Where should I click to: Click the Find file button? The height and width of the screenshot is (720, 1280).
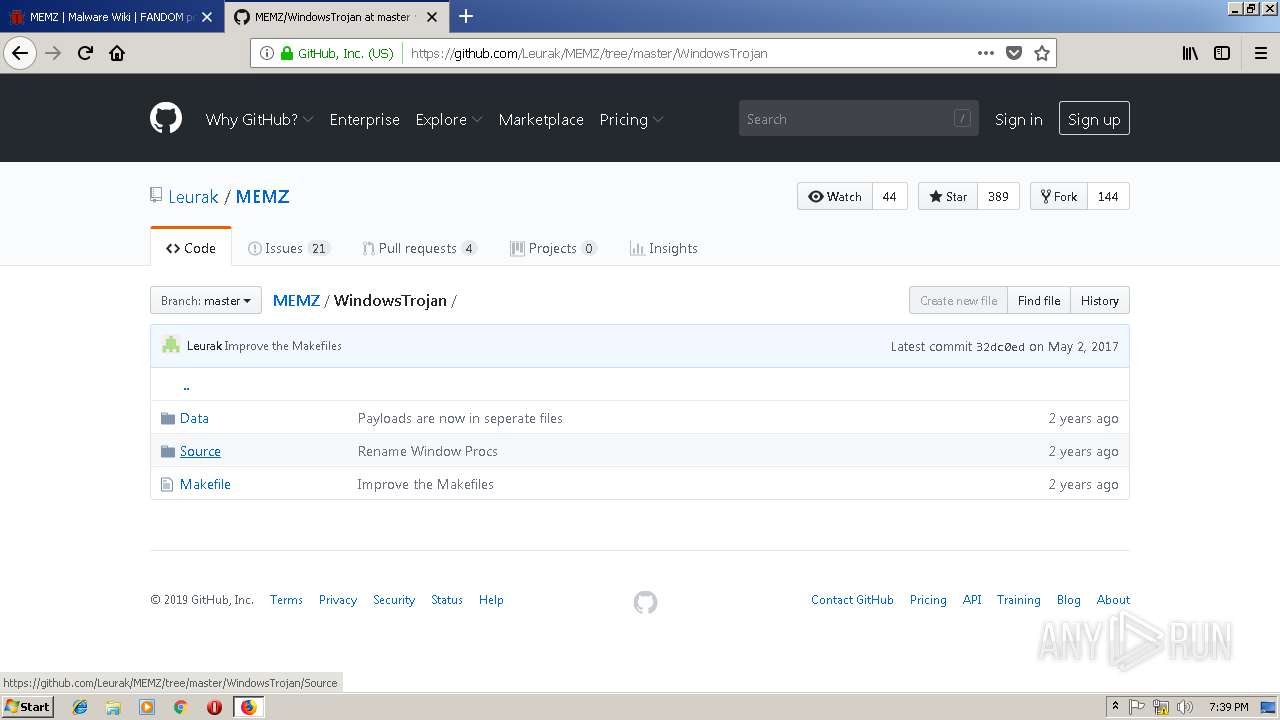1039,300
